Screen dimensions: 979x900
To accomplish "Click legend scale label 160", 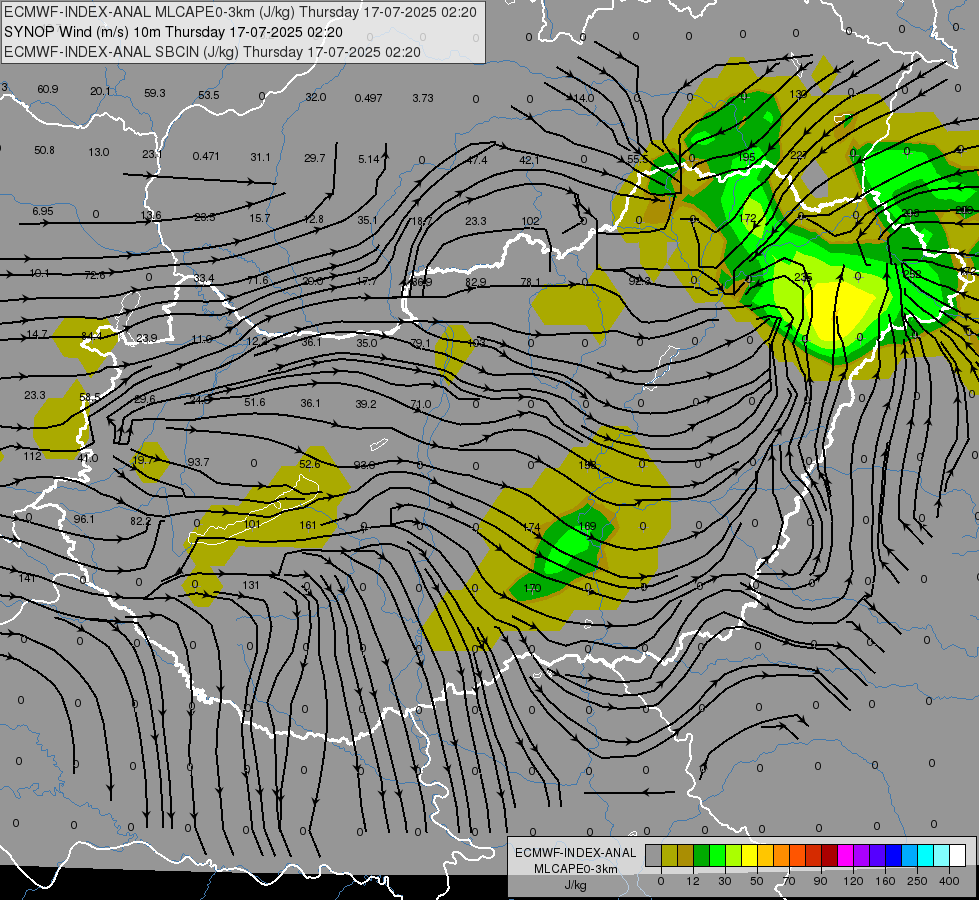I will pyautogui.click(x=885, y=881).
